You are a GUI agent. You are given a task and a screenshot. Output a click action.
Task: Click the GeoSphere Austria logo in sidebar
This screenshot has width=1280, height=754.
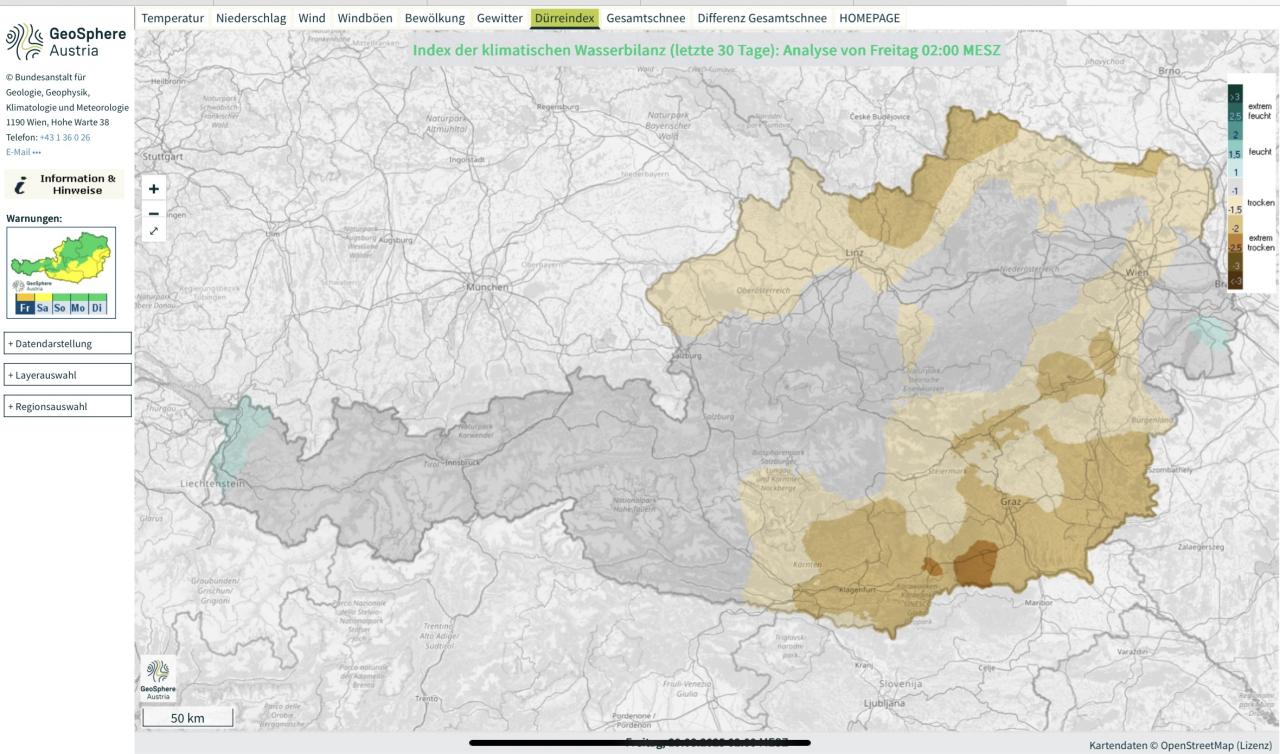(66, 42)
